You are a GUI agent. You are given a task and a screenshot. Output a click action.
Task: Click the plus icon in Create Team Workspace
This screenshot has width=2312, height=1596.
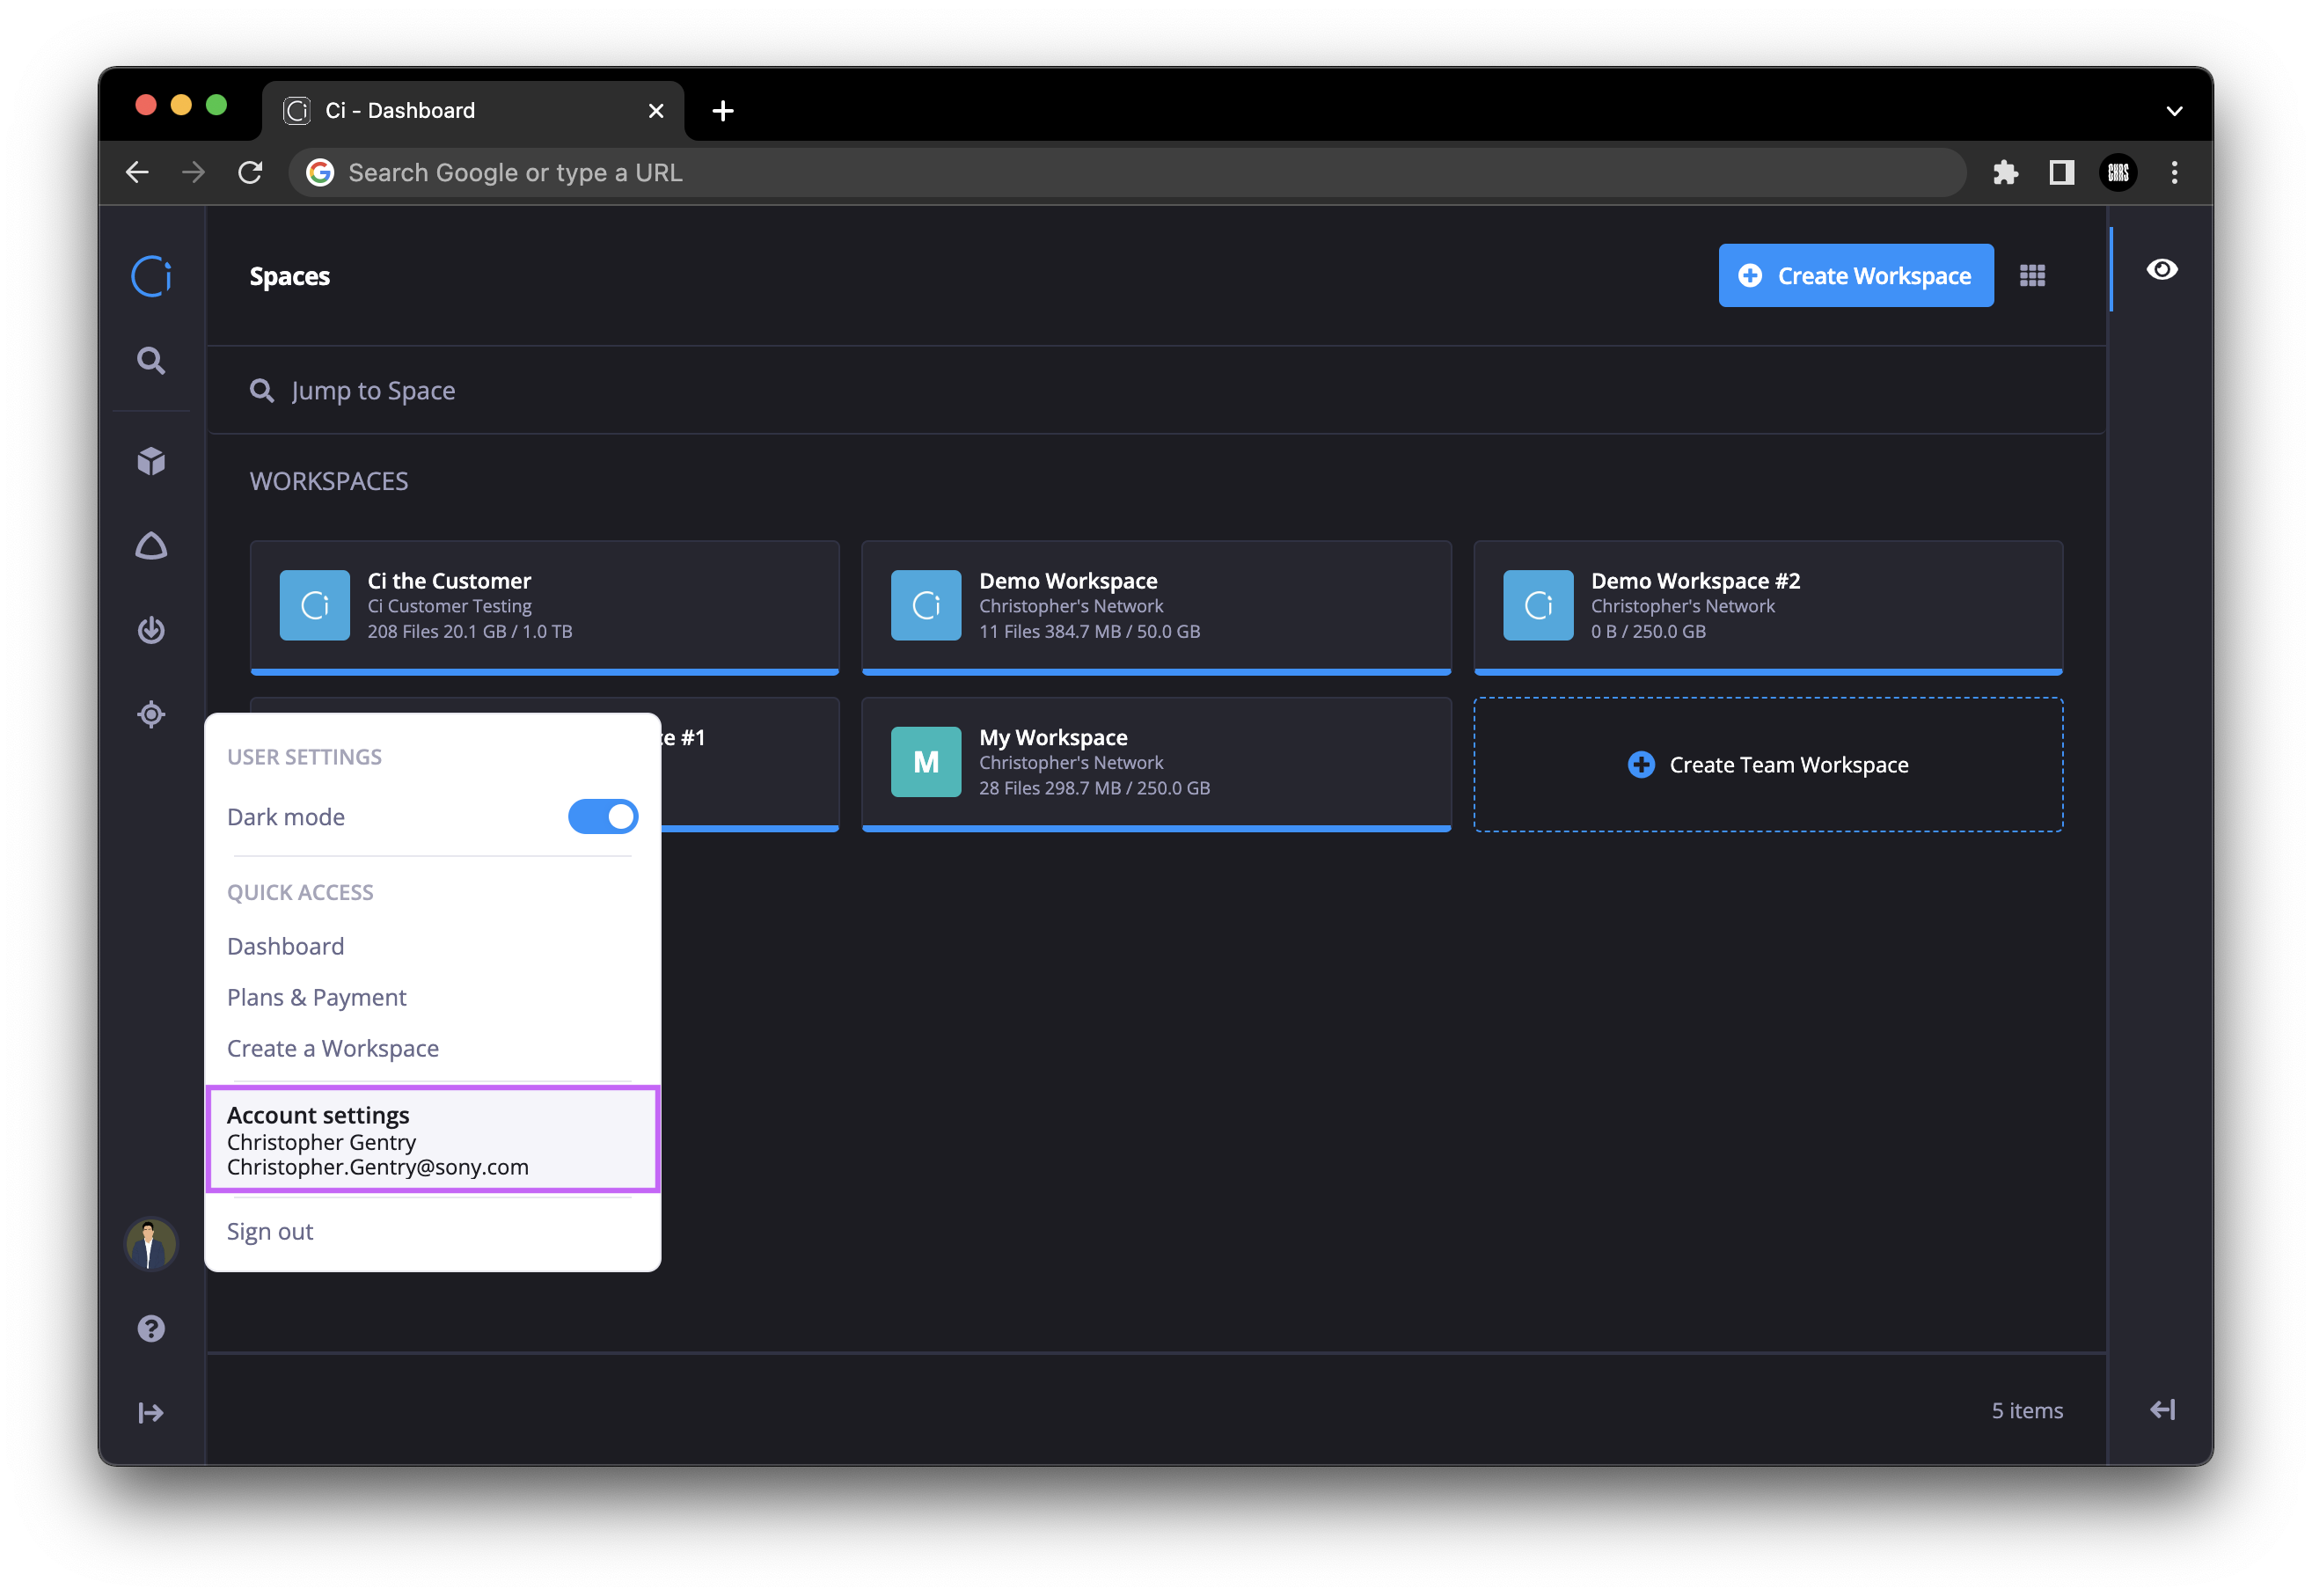click(1641, 765)
